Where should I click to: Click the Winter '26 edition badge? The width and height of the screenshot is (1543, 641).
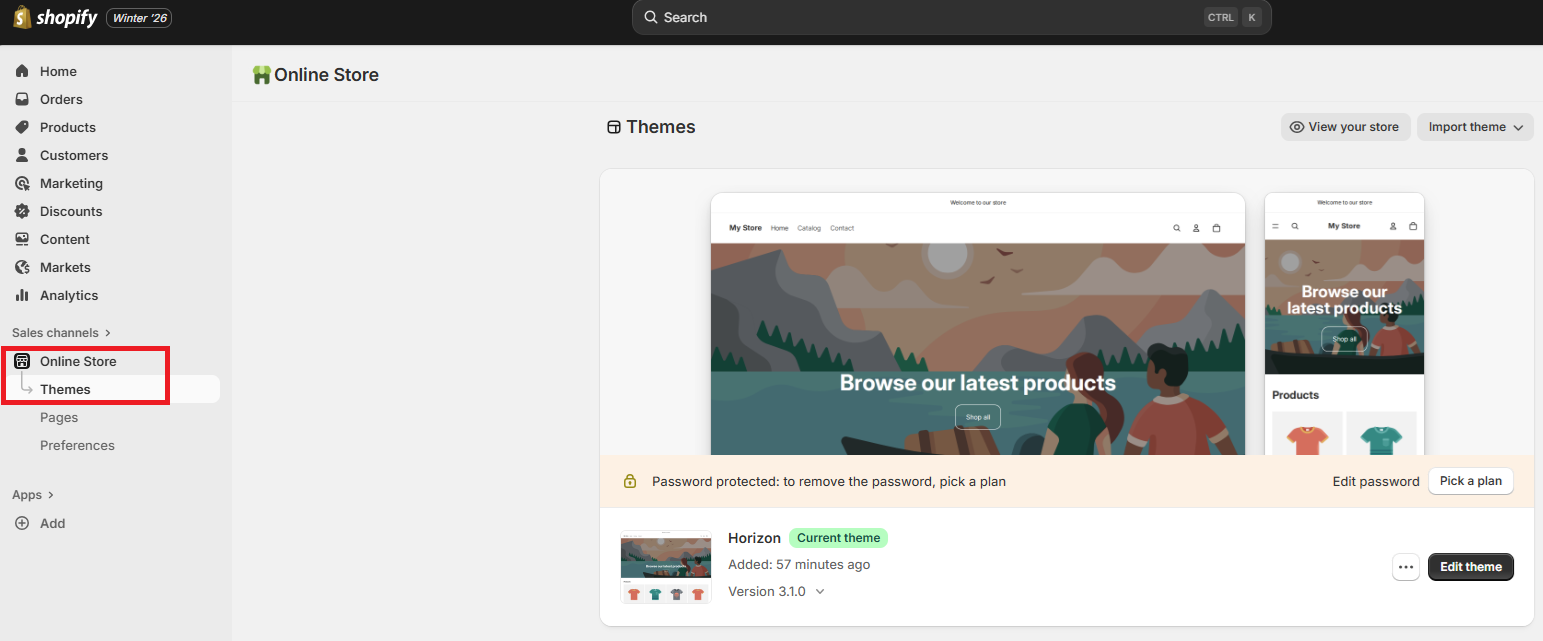pos(139,18)
